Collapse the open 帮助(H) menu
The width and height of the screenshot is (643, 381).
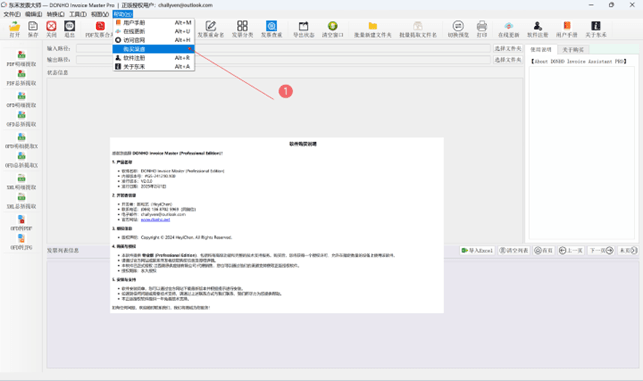[123, 14]
